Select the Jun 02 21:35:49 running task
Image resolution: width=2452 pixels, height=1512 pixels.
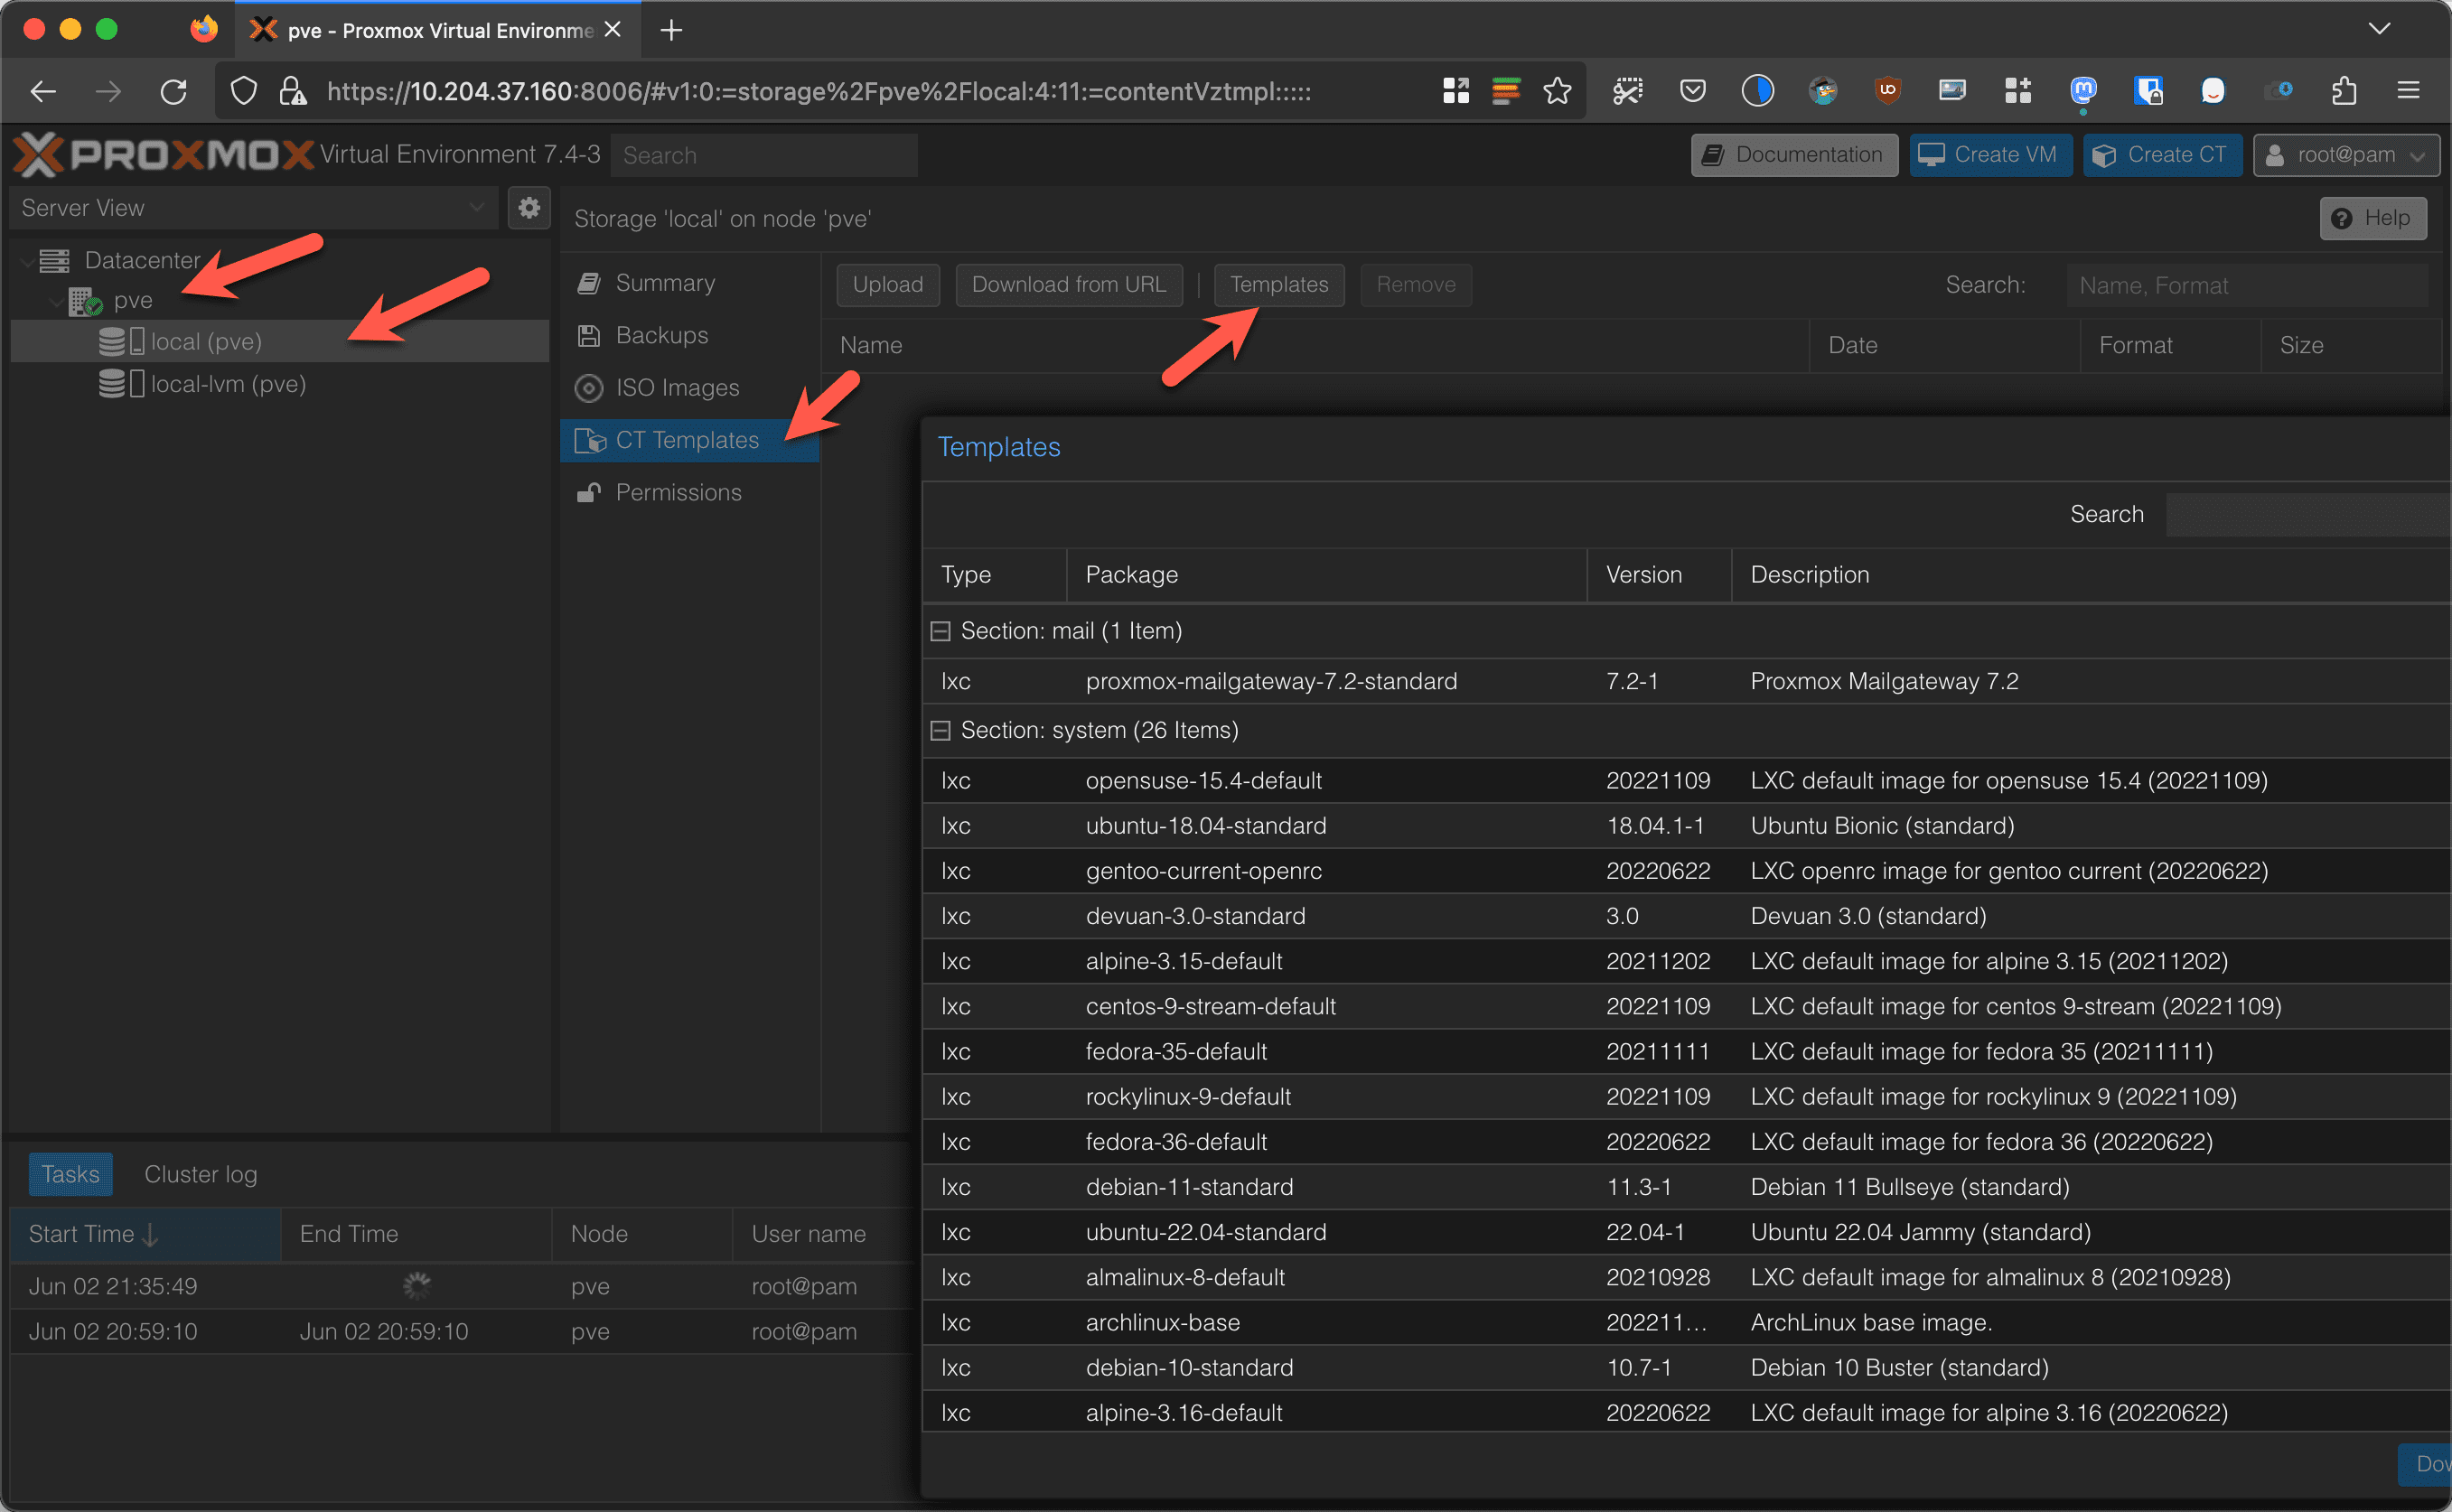coord(462,1286)
